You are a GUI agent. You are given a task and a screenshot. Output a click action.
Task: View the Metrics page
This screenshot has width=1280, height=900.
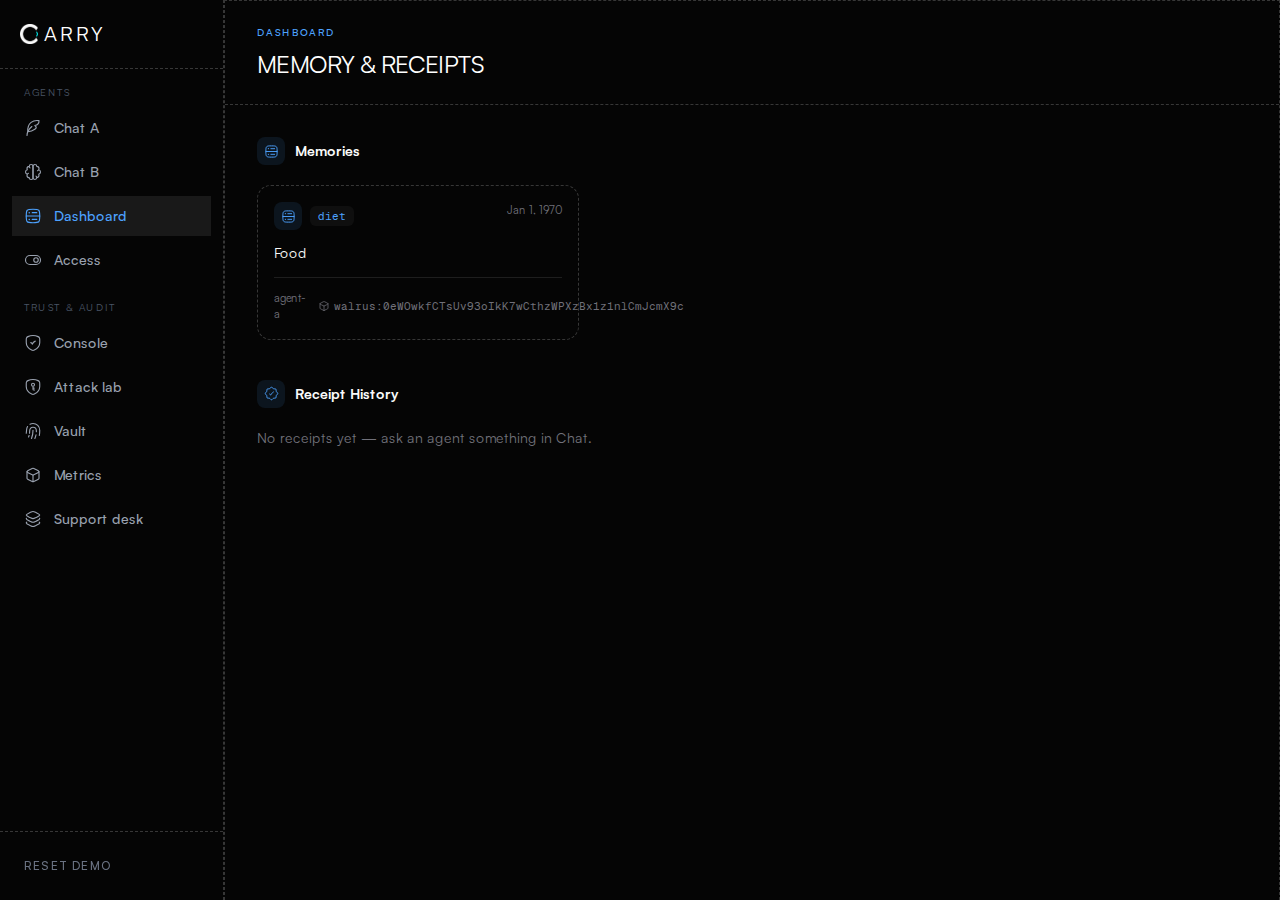111,475
